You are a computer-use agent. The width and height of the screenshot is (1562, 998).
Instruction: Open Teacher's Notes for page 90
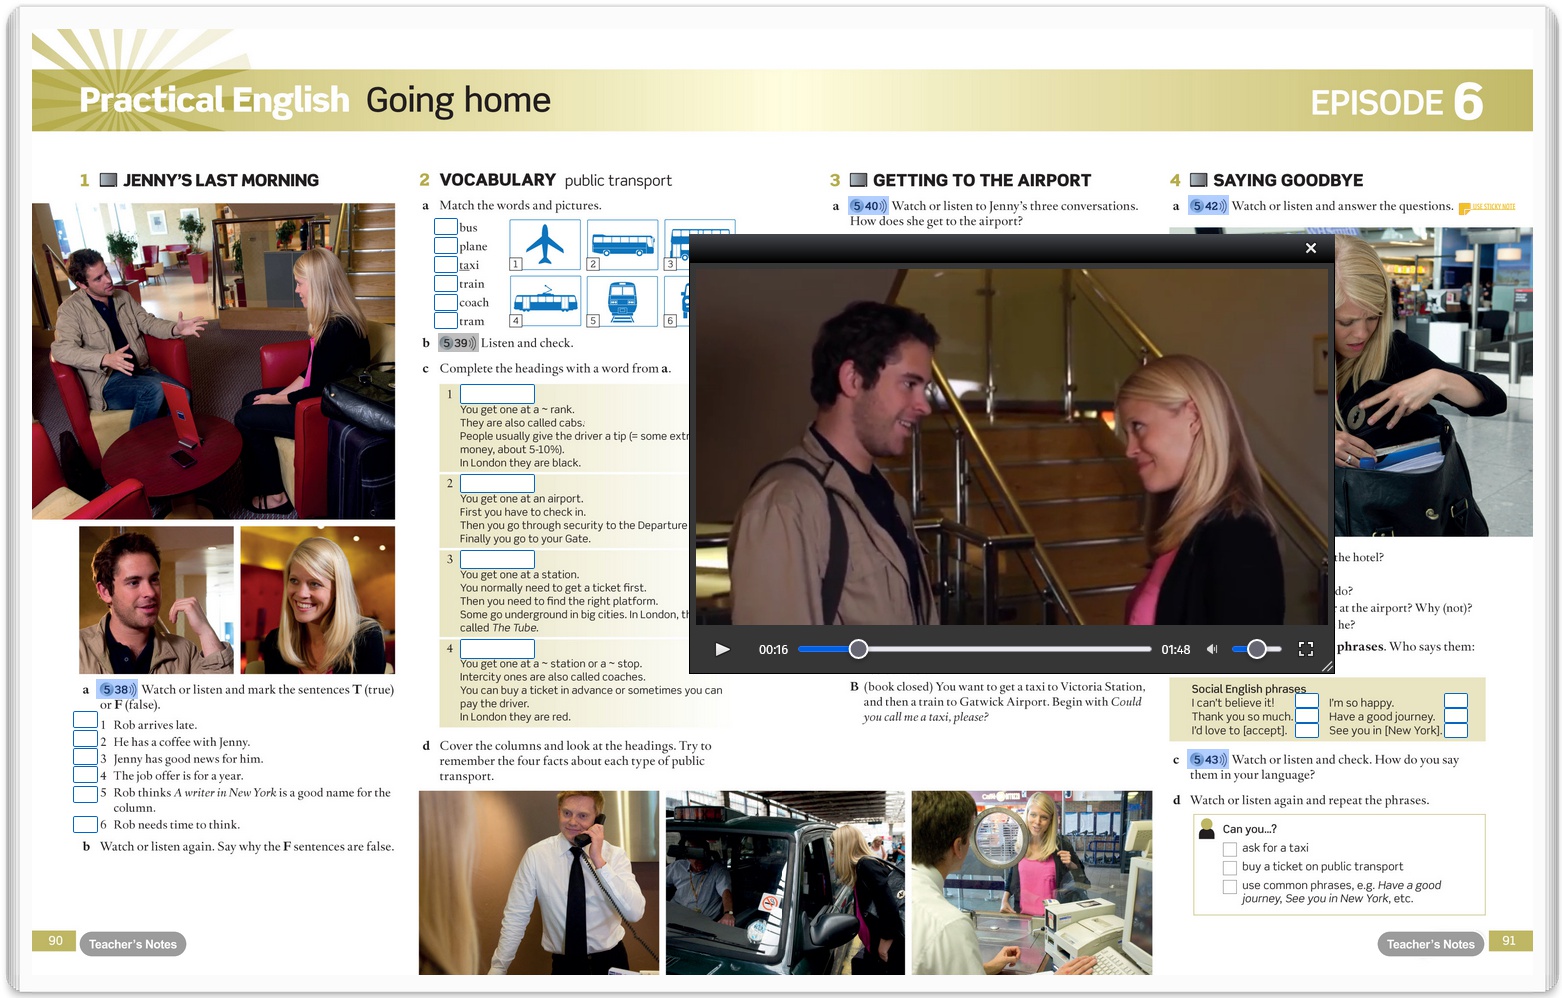tap(132, 944)
